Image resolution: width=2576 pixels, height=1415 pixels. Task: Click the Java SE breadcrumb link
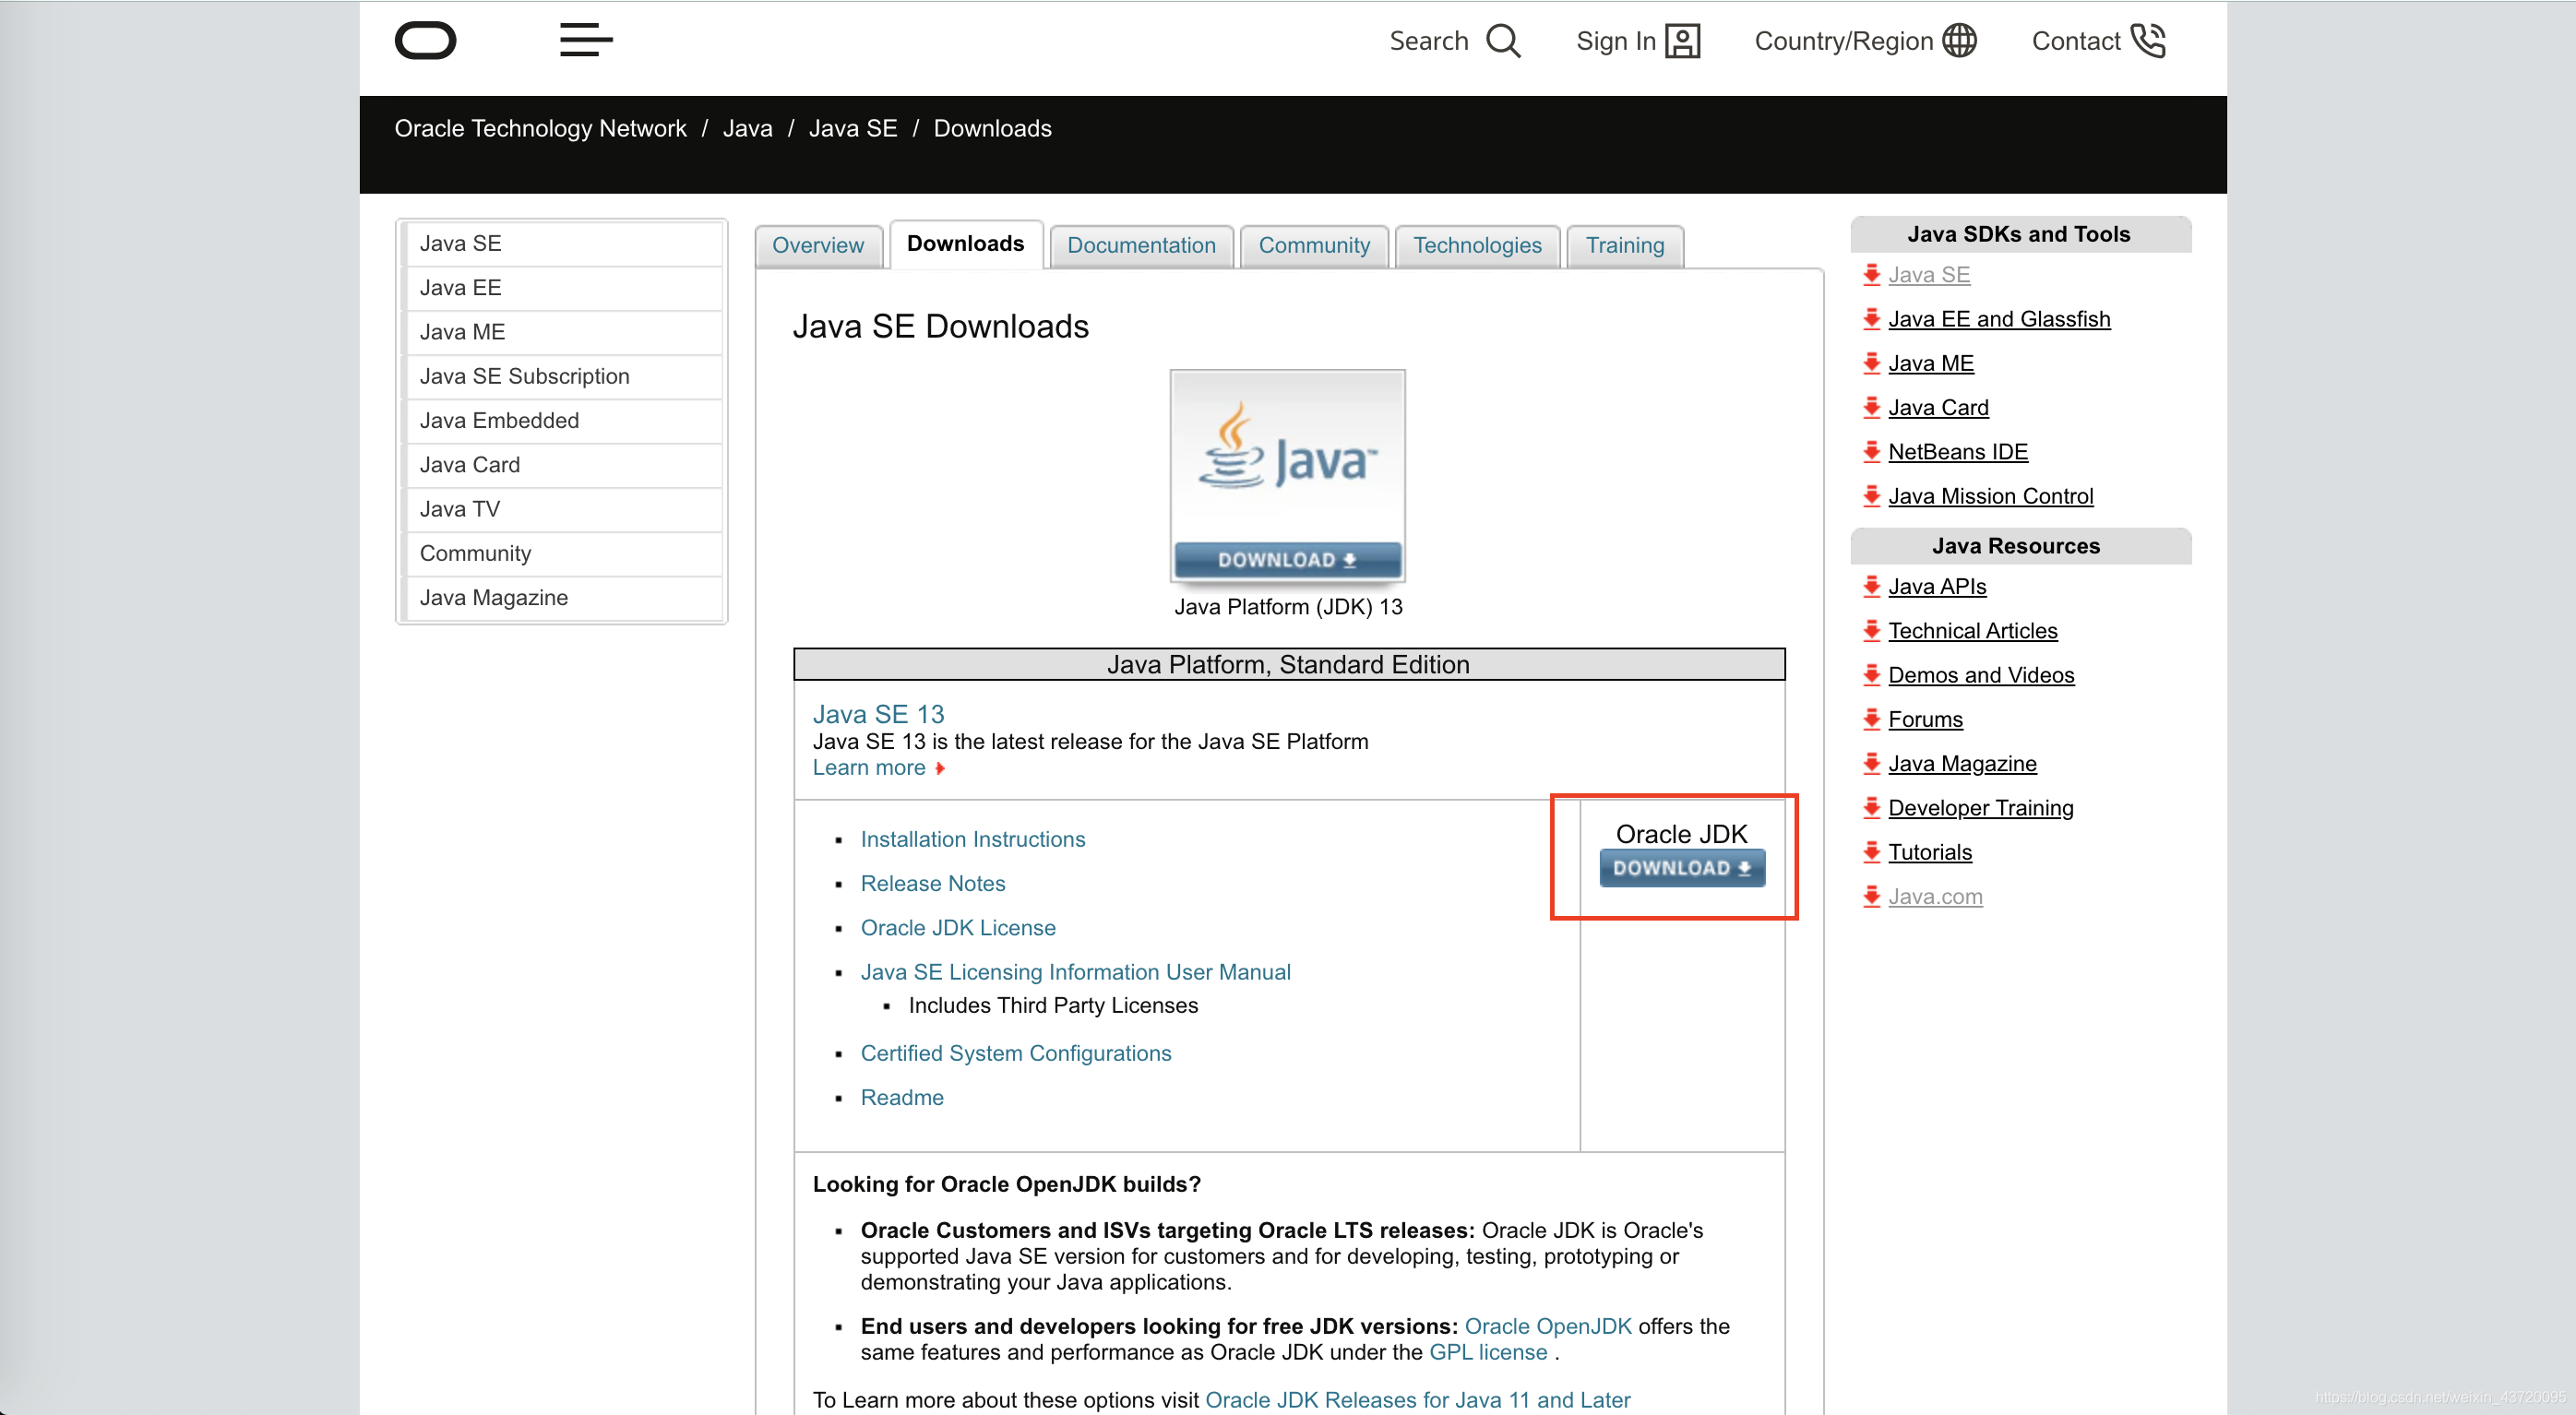[x=853, y=129]
